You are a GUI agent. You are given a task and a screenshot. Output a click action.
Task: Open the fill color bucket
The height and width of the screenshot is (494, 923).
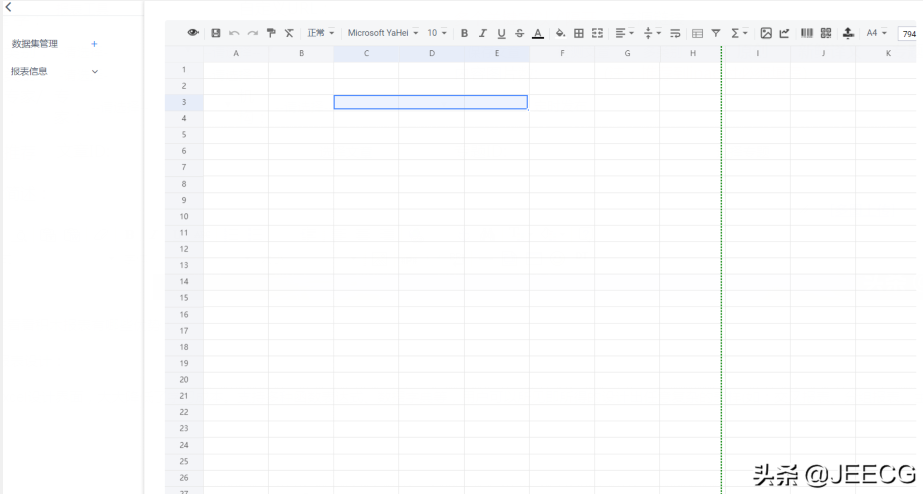point(560,33)
